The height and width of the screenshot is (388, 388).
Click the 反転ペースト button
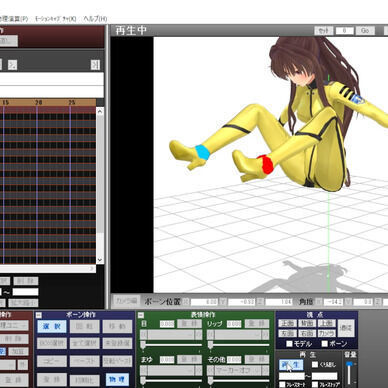click(x=117, y=361)
